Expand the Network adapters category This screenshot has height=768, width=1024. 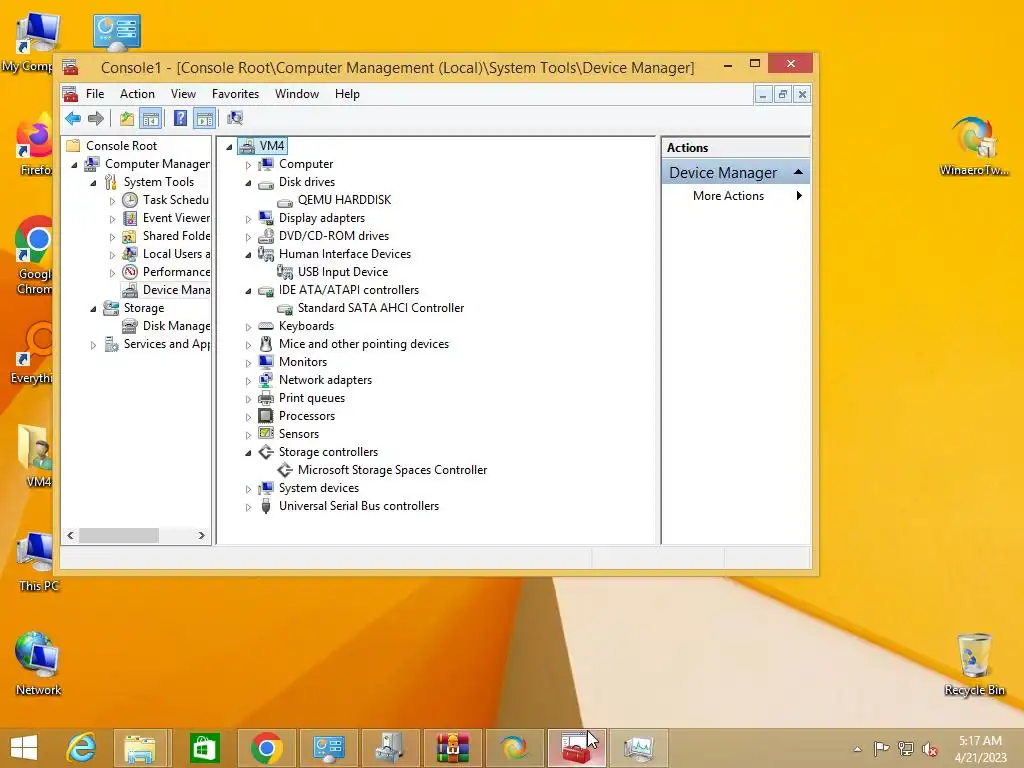tap(248, 381)
